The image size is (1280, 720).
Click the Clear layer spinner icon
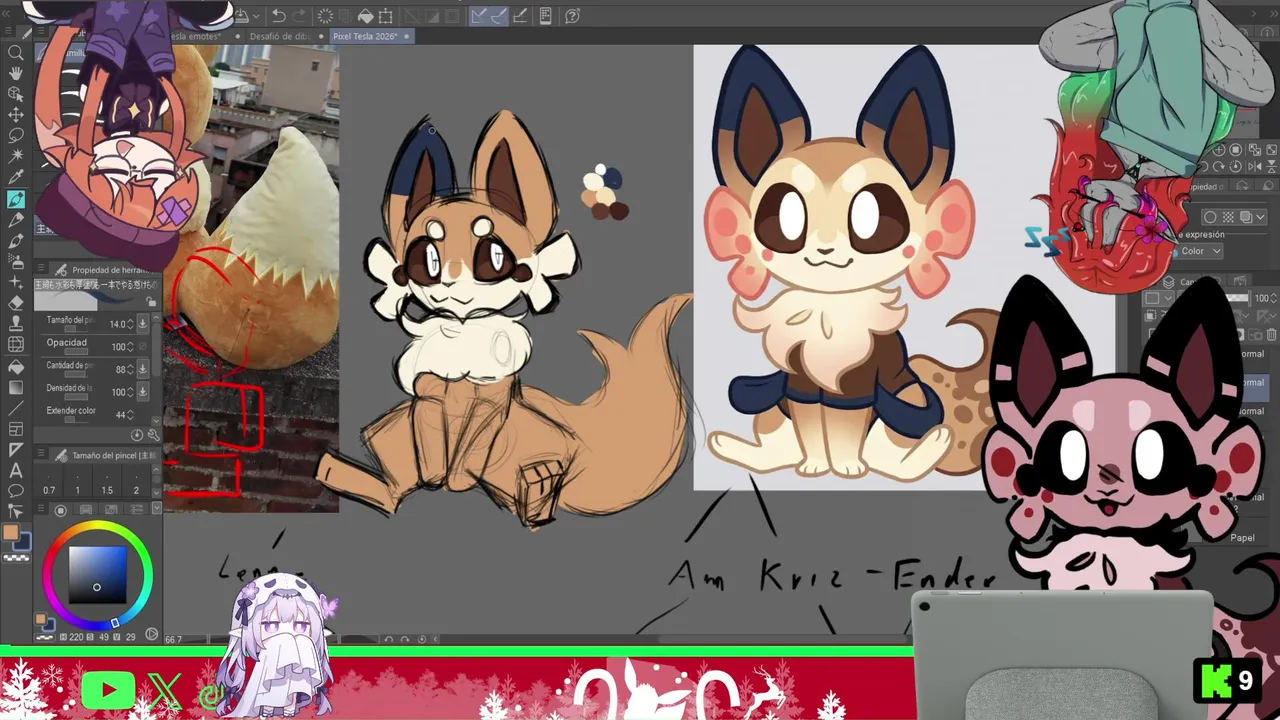(x=325, y=16)
